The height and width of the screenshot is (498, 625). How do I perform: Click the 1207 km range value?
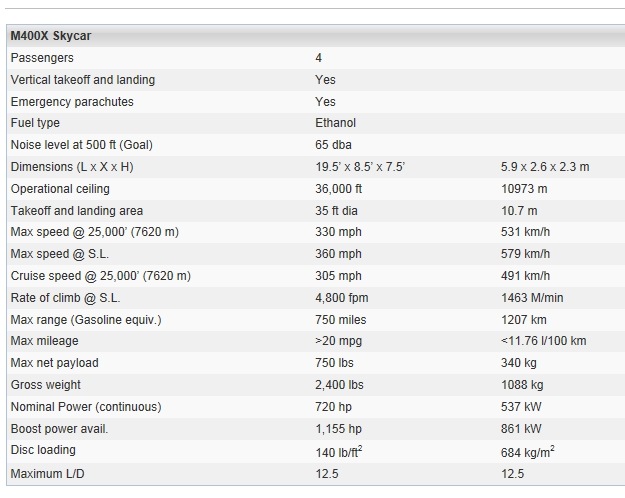524,320
